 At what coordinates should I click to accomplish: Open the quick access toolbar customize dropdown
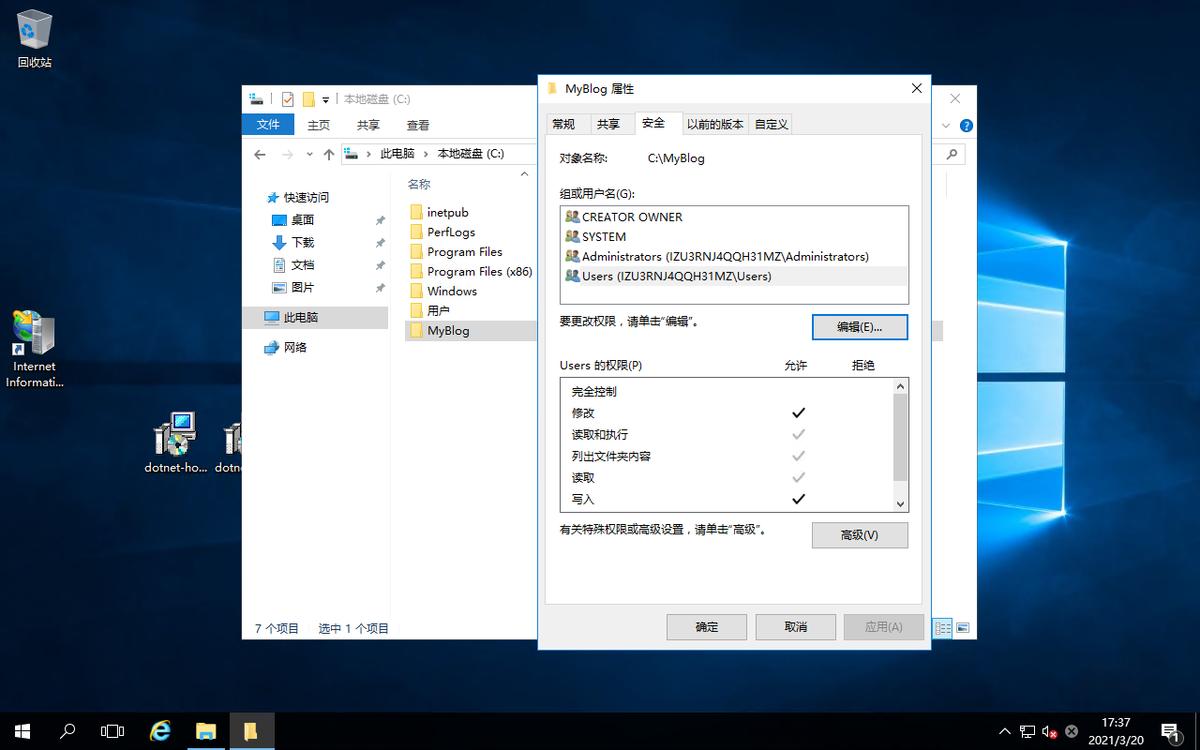pyautogui.click(x=326, y=100)
